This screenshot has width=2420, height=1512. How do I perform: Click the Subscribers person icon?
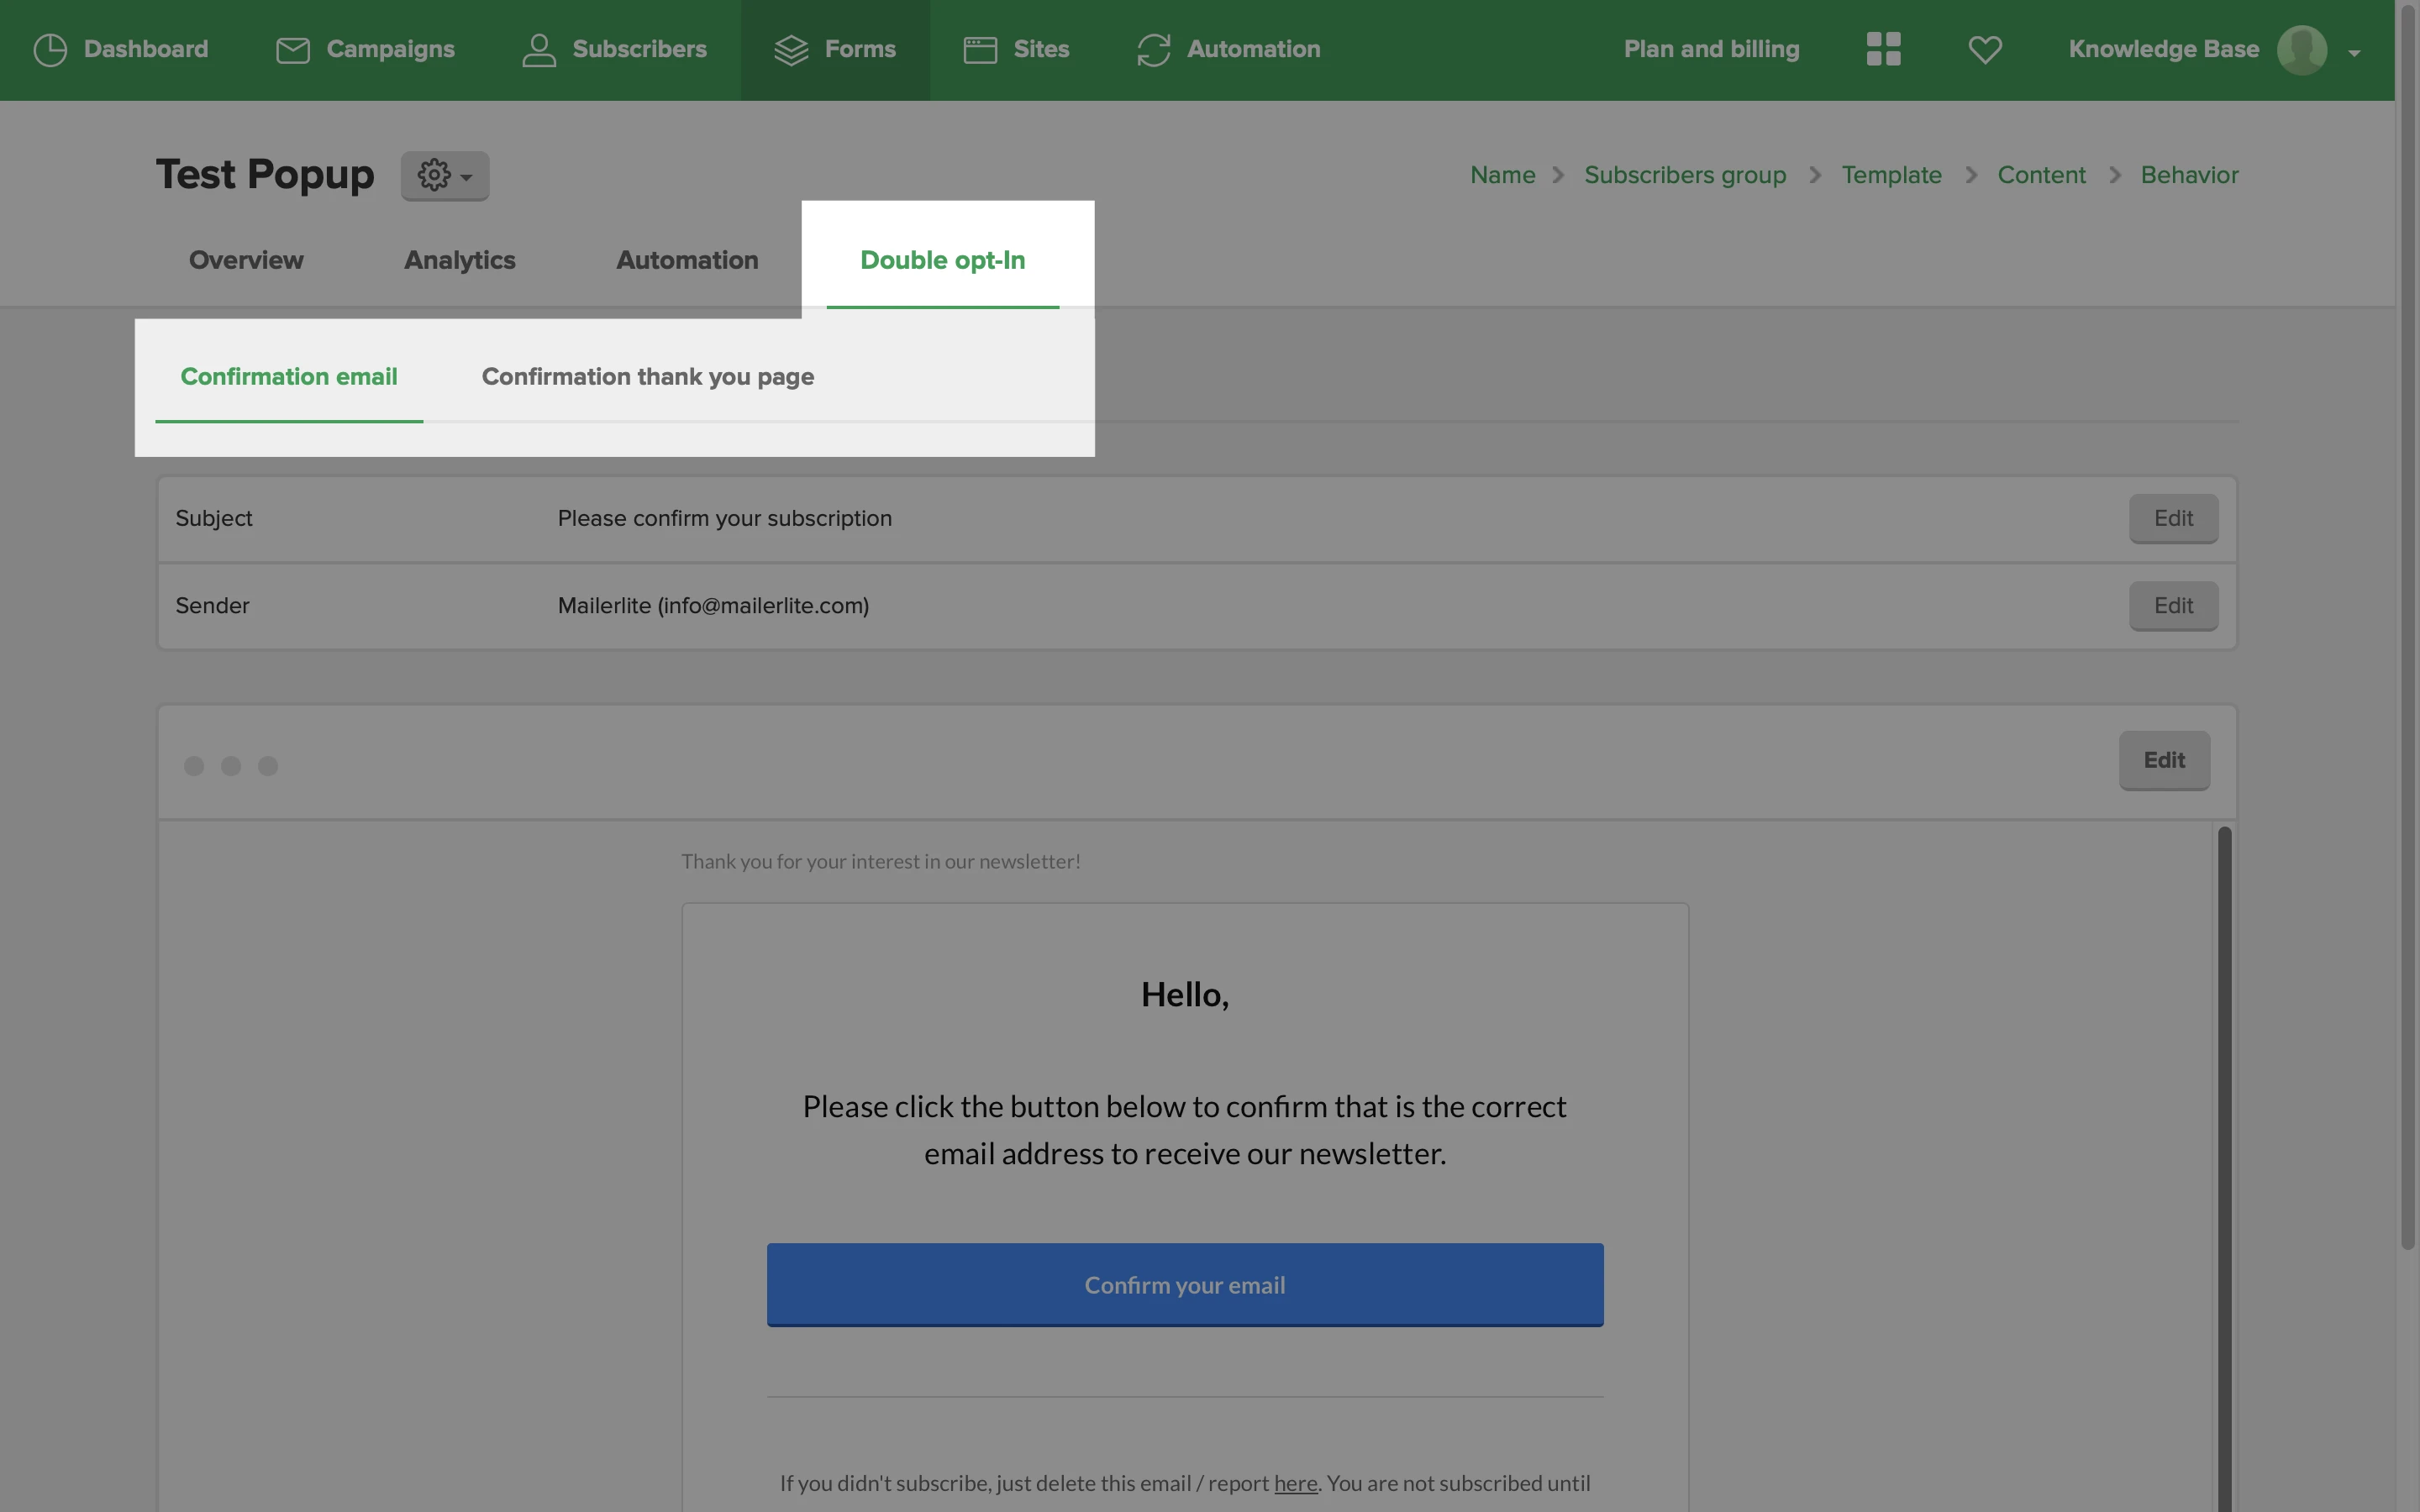point(539,50)
